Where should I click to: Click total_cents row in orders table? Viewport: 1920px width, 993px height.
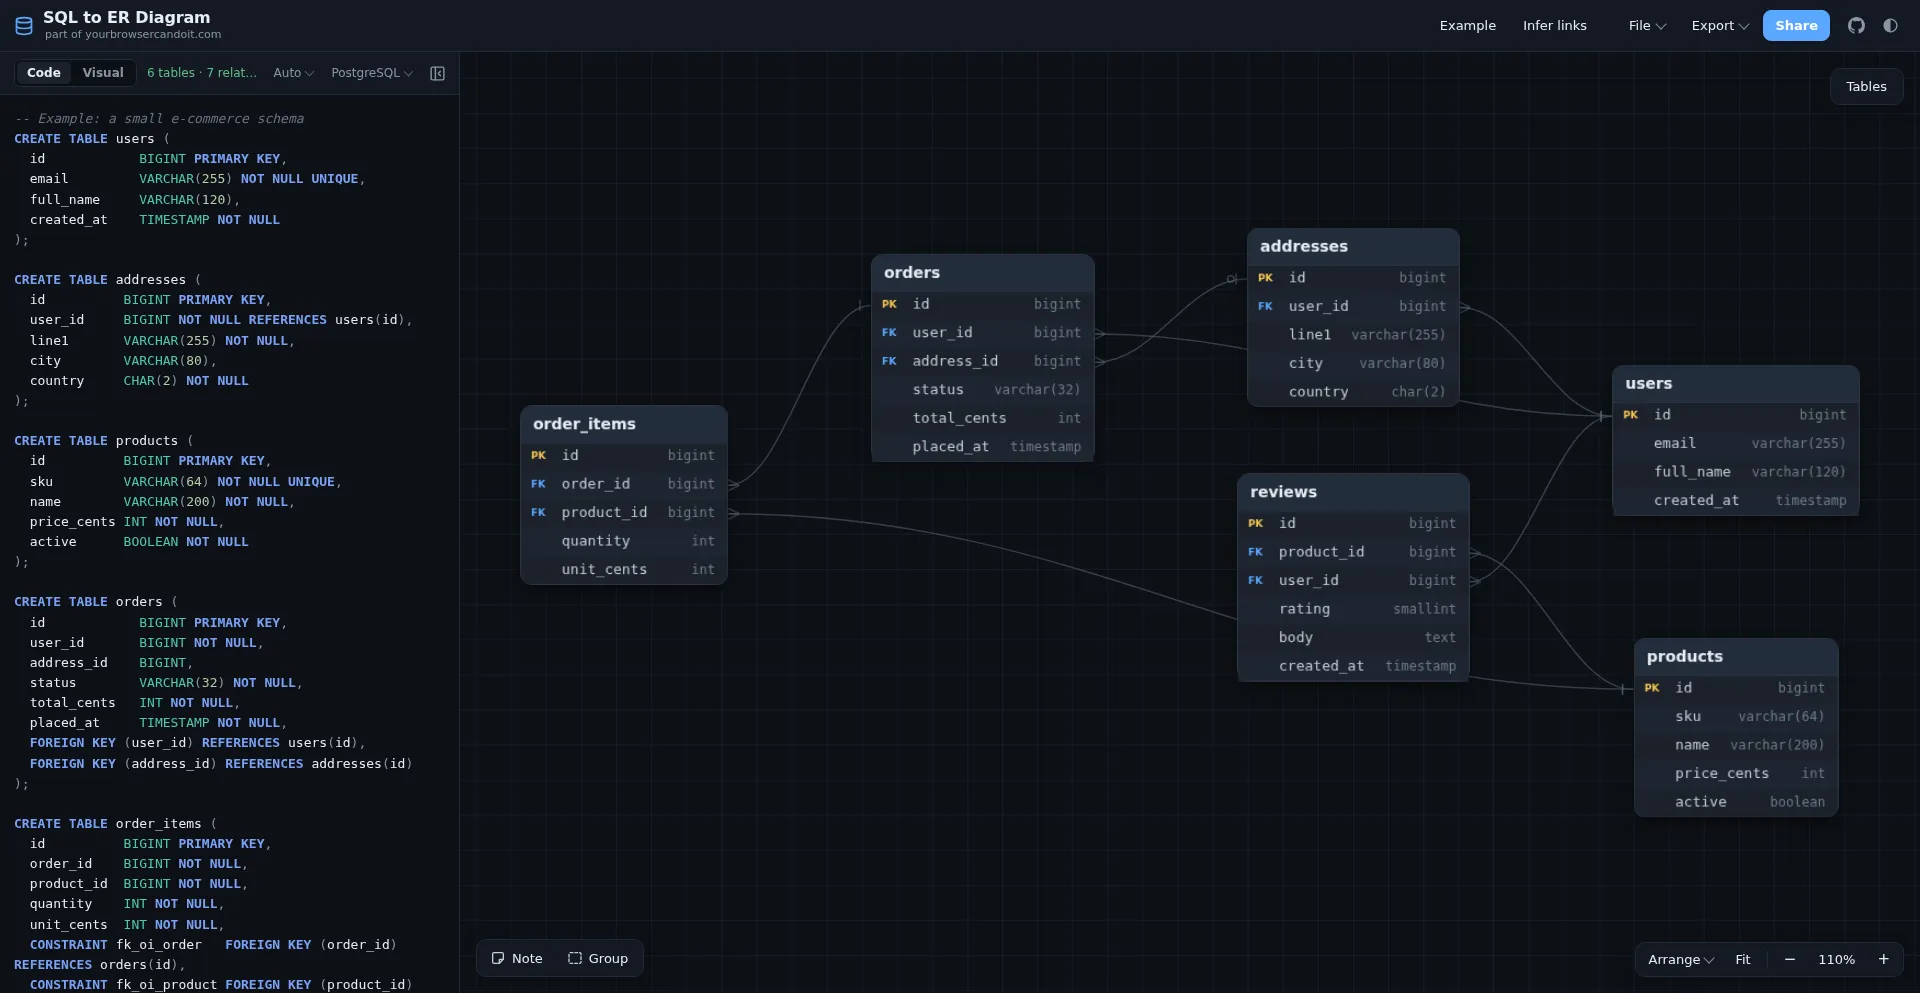click(982, 418)
